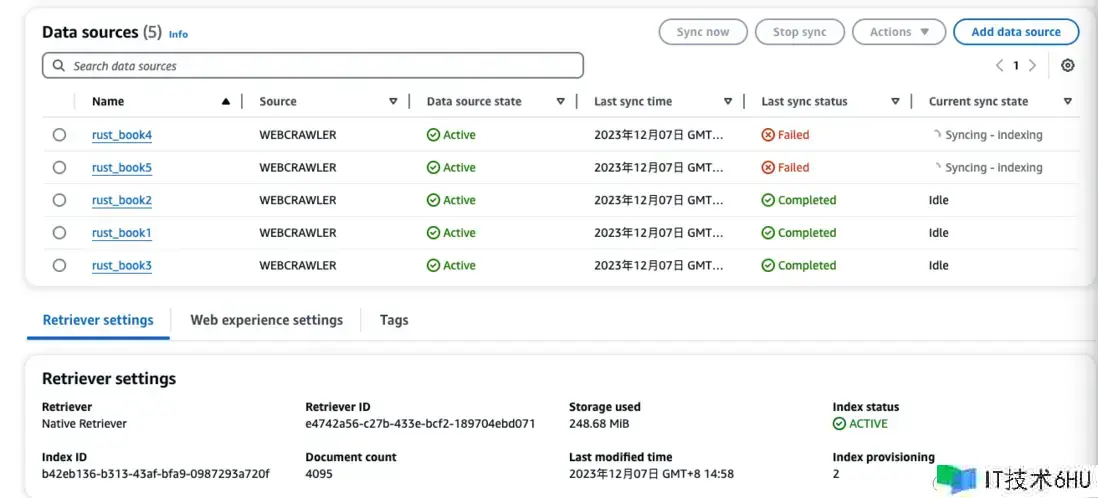The image size is (1098, 498).
Task: Click Failed status icon for rust_book5
Action: click(768, 167)
